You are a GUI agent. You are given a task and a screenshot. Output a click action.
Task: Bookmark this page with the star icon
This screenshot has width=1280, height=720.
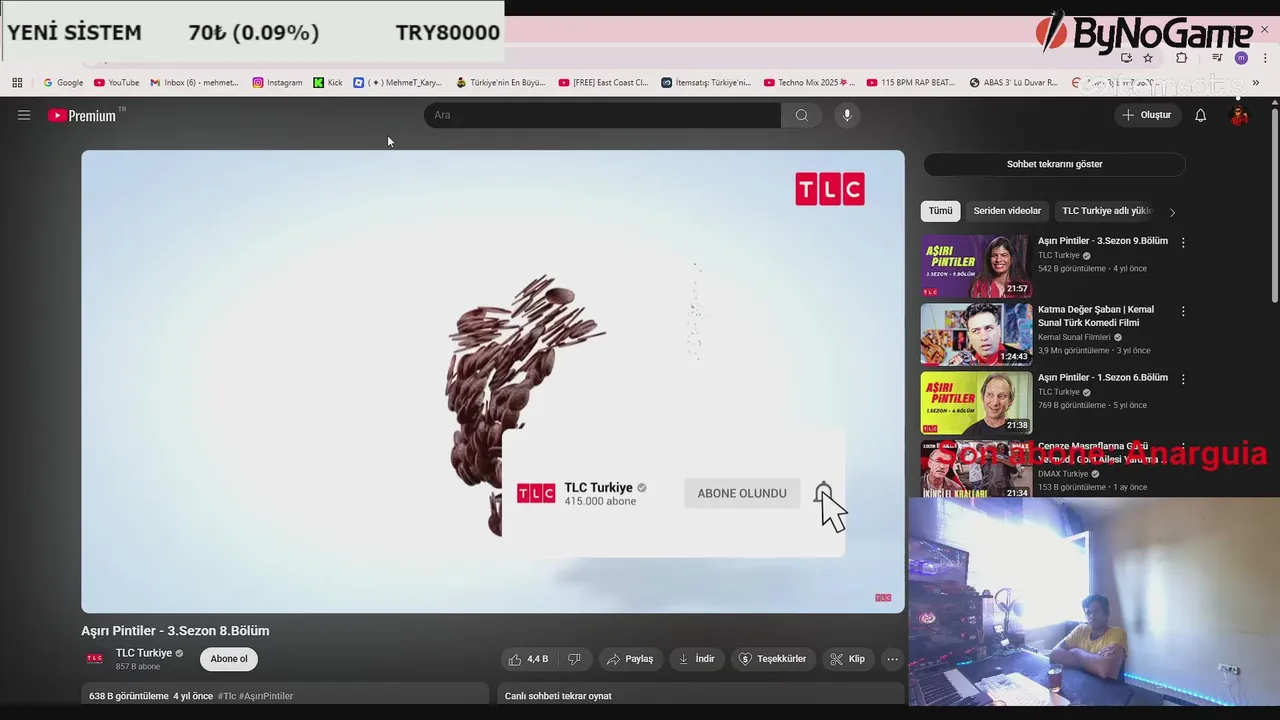(x=1148, y=58)
